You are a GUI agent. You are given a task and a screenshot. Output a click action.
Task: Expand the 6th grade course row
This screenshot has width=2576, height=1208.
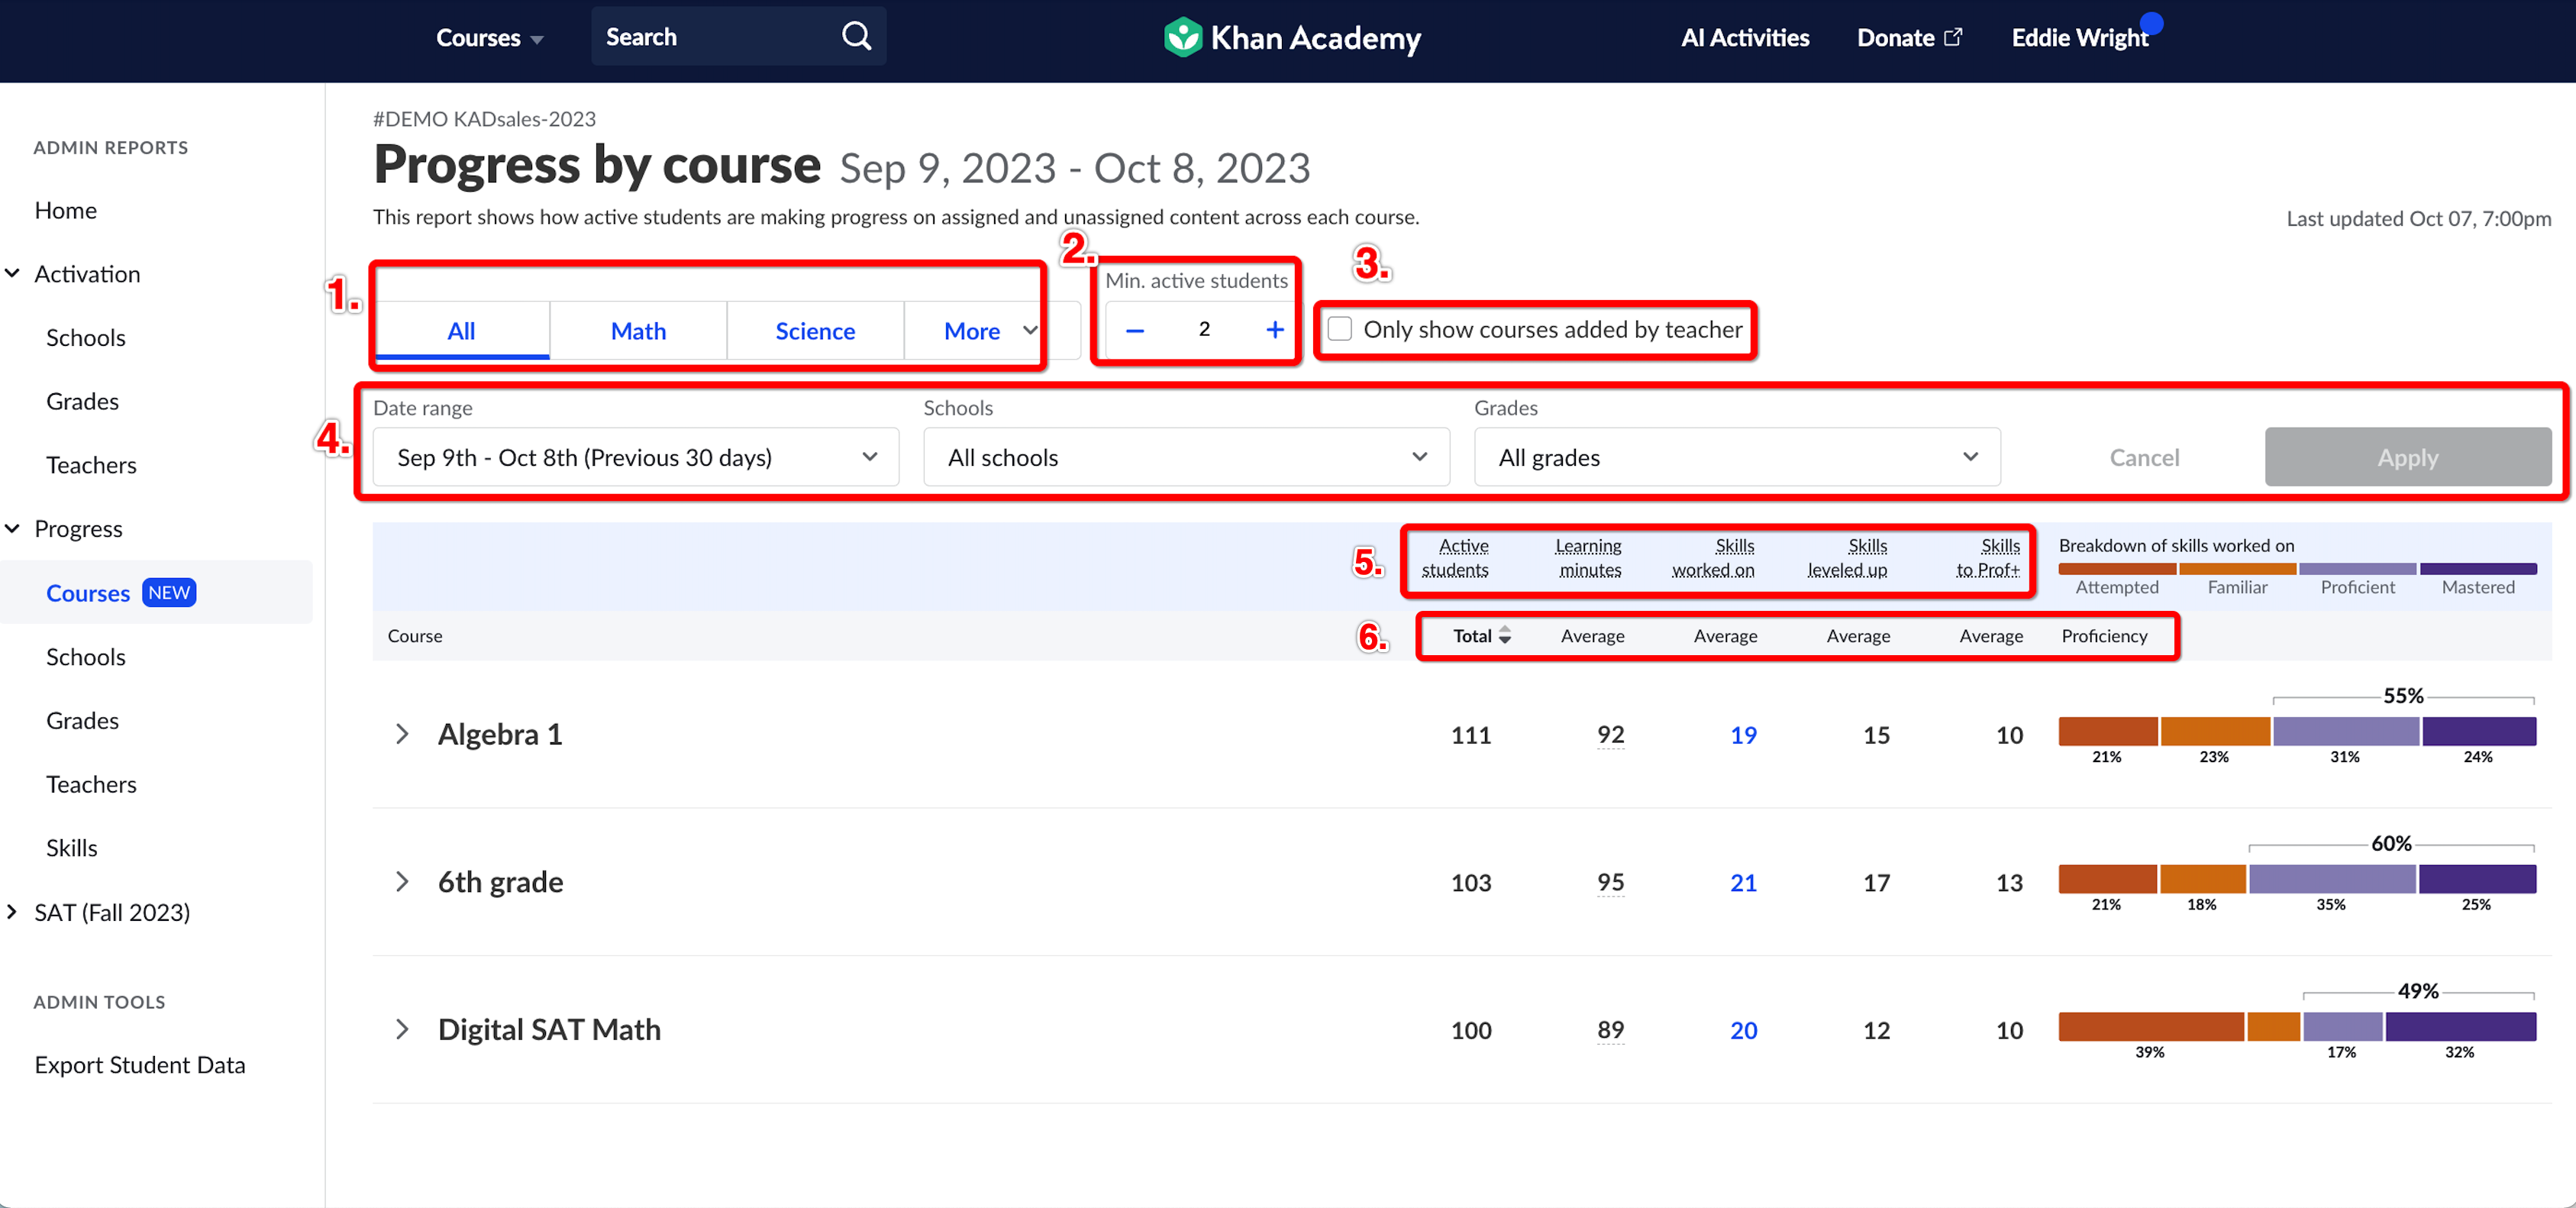(402, 882)
